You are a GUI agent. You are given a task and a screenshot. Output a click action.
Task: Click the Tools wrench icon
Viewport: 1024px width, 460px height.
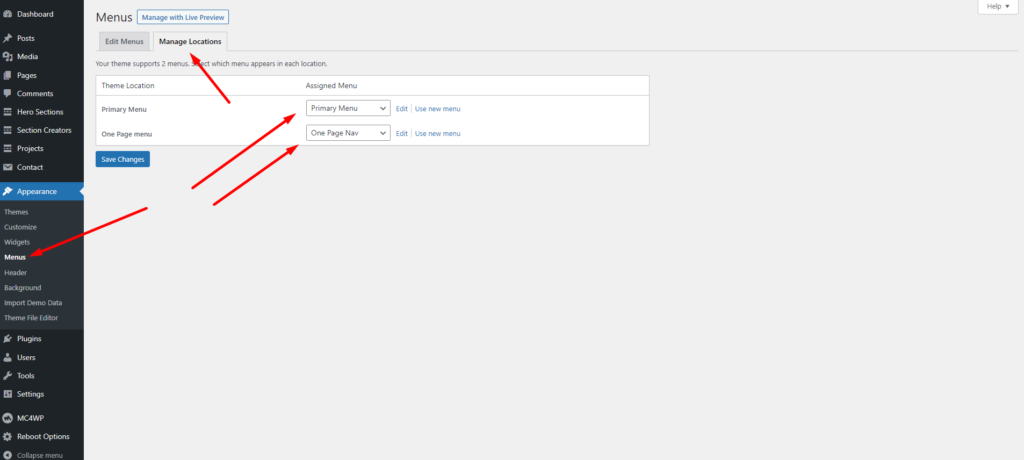[8, 376]
